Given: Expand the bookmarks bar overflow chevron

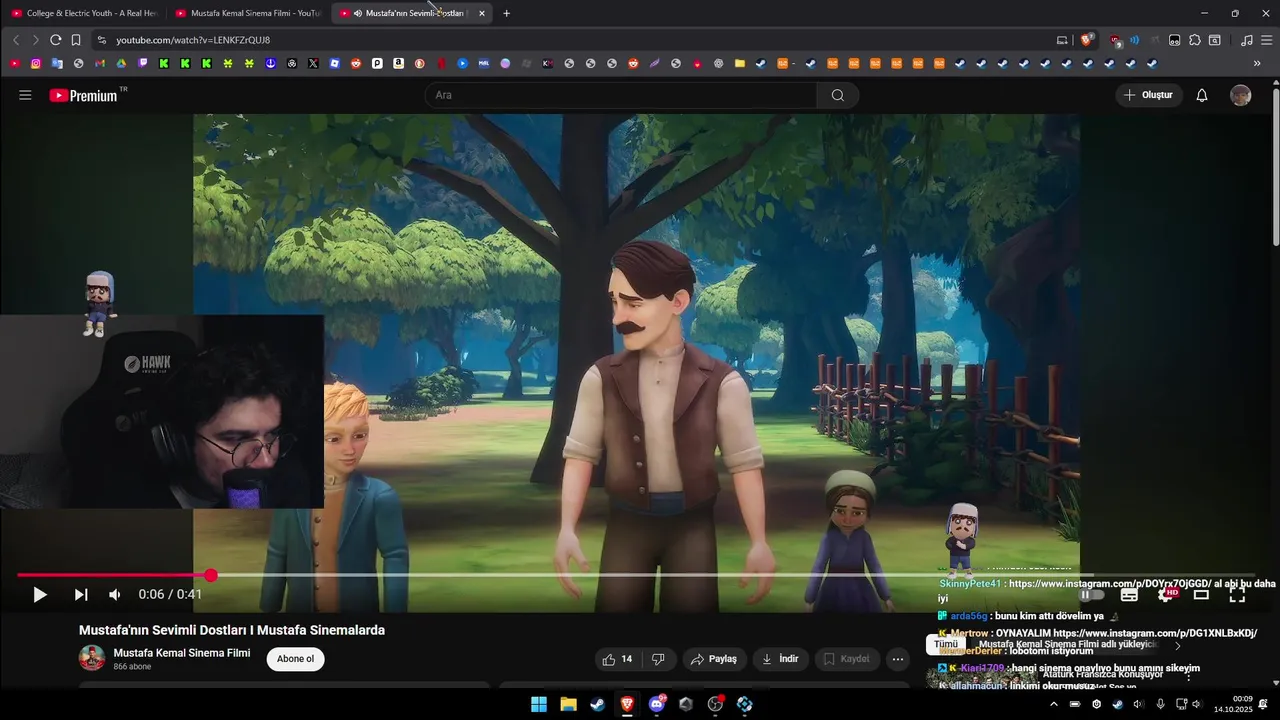Looking at the screenshot, I should tap(1257, 63).
